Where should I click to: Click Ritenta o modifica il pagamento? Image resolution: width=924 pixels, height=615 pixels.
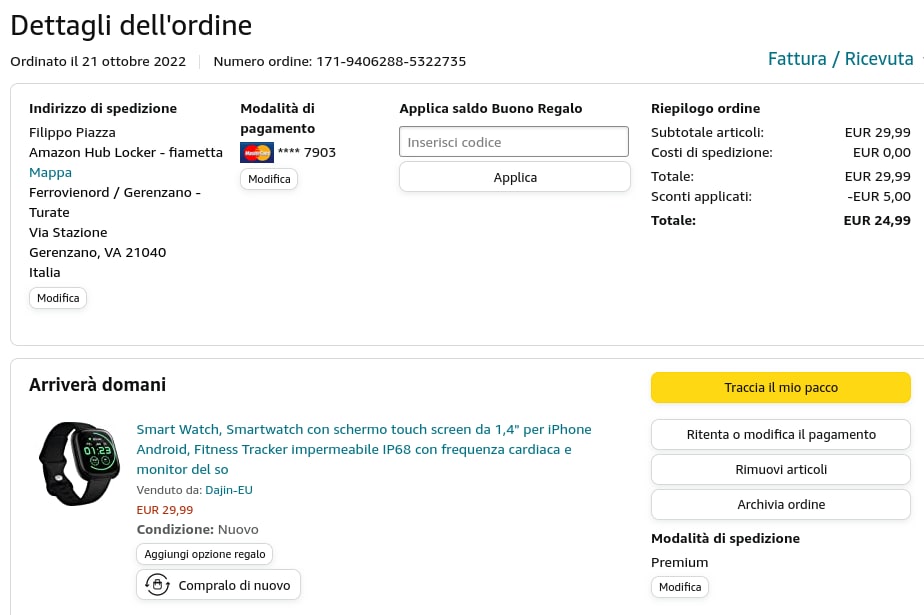[x=780, y=434]
